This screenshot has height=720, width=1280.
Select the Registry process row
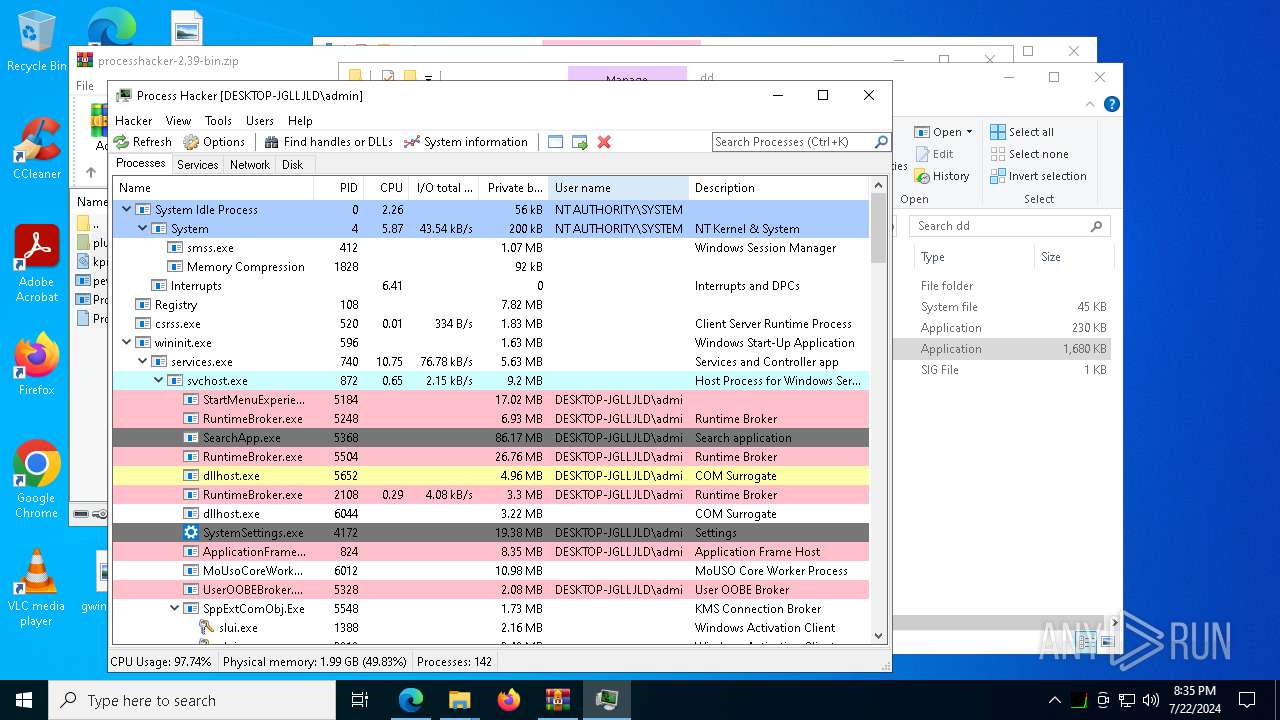491,305
